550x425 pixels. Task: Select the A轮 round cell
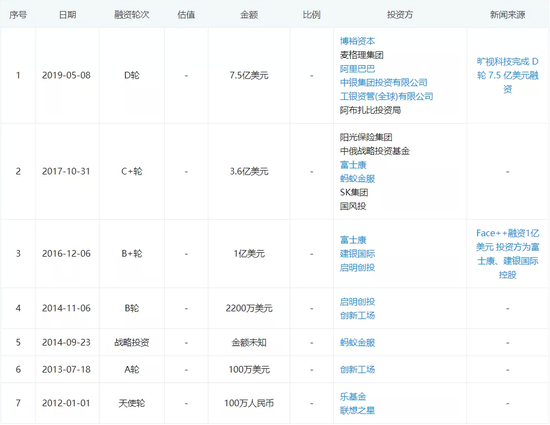[x=132, y=369]
